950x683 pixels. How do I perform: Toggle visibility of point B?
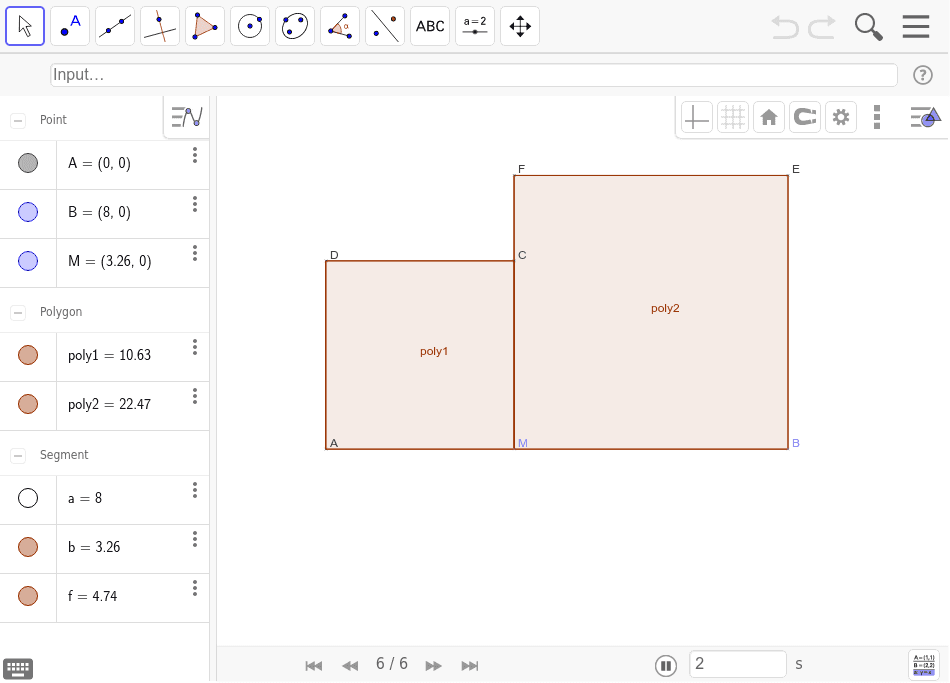coord(28,212)
